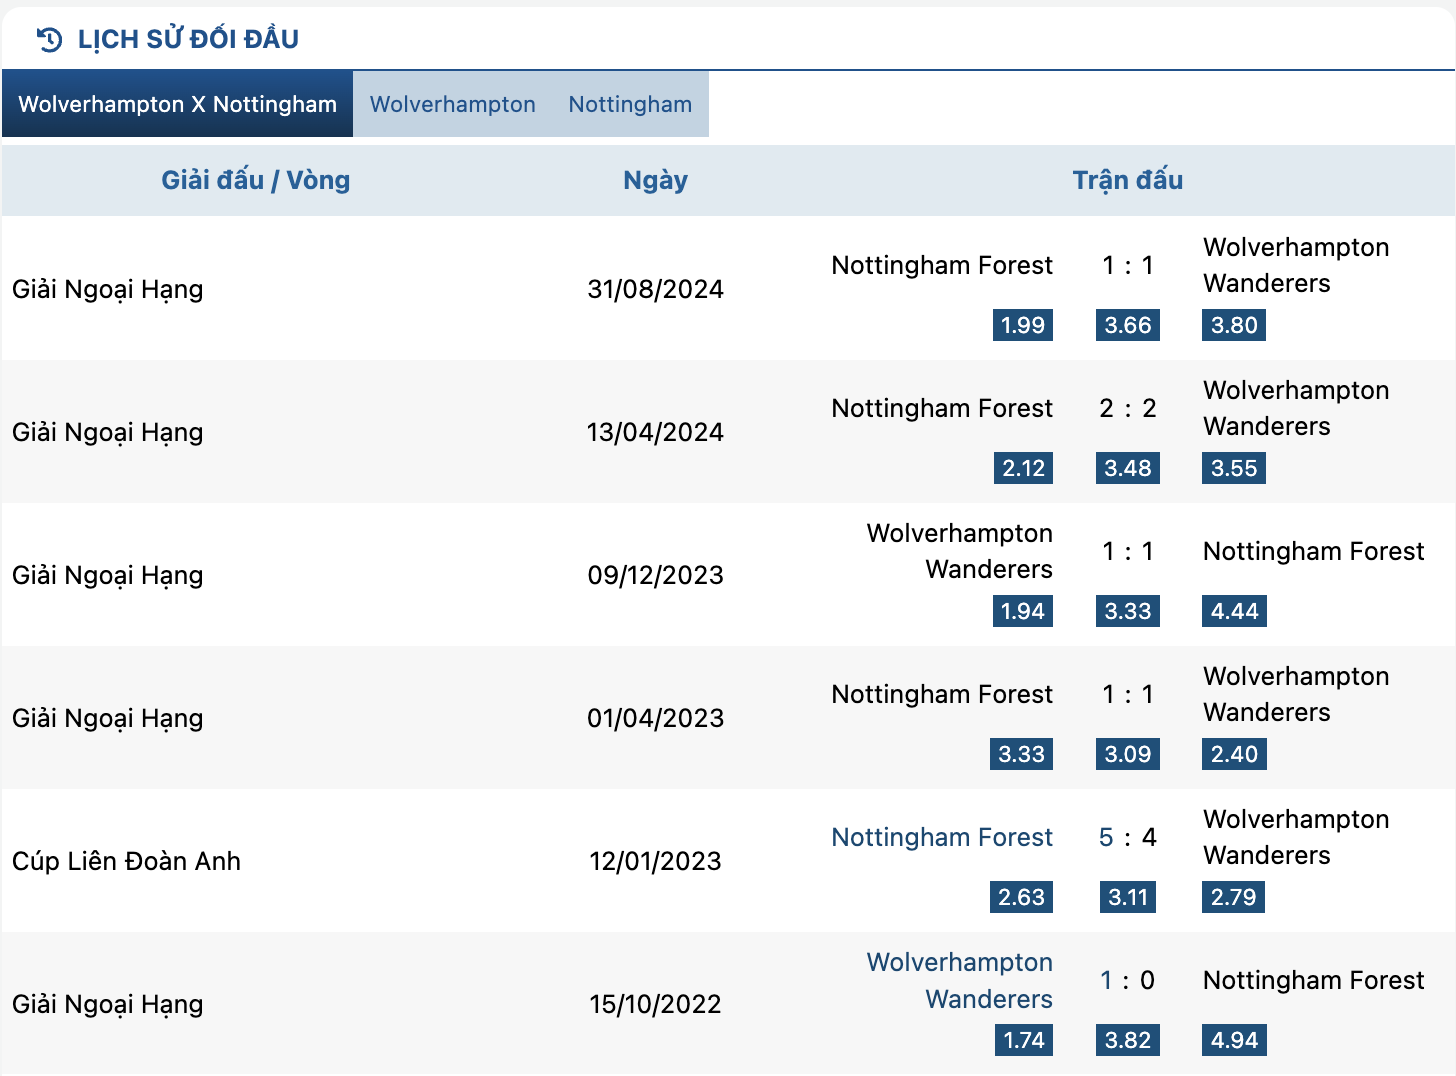Click the 1 : 1 score from 09/12/2023
The height and width of the screenshot is (1076, 1456).
tap(1128, 551)
